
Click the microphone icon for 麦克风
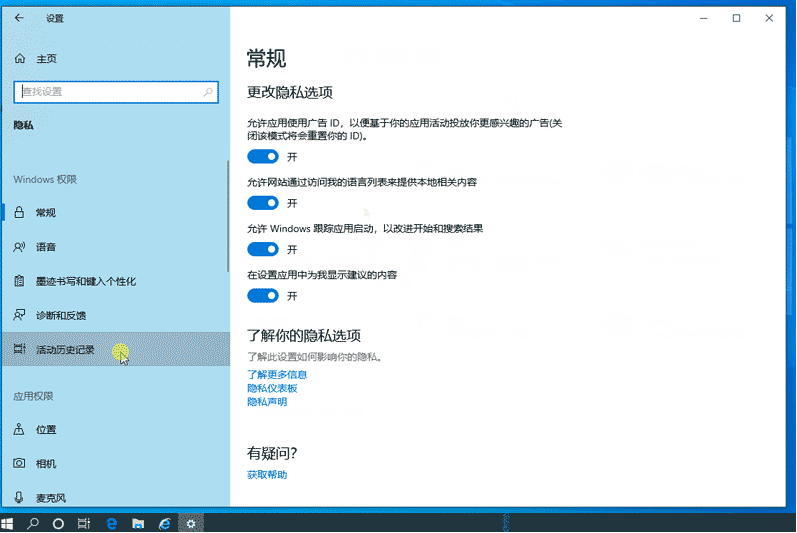(x=19, y=497)
